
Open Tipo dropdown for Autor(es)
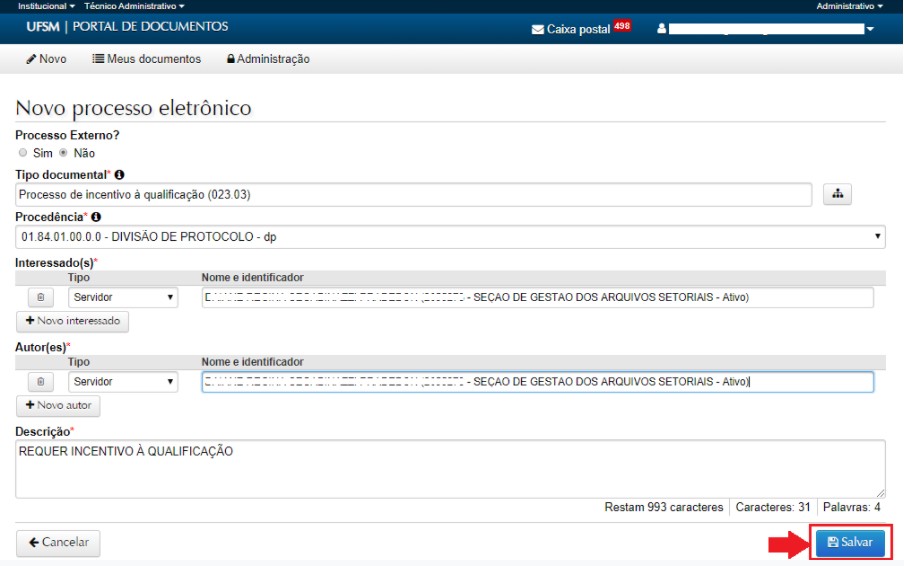tap(122, 382)
